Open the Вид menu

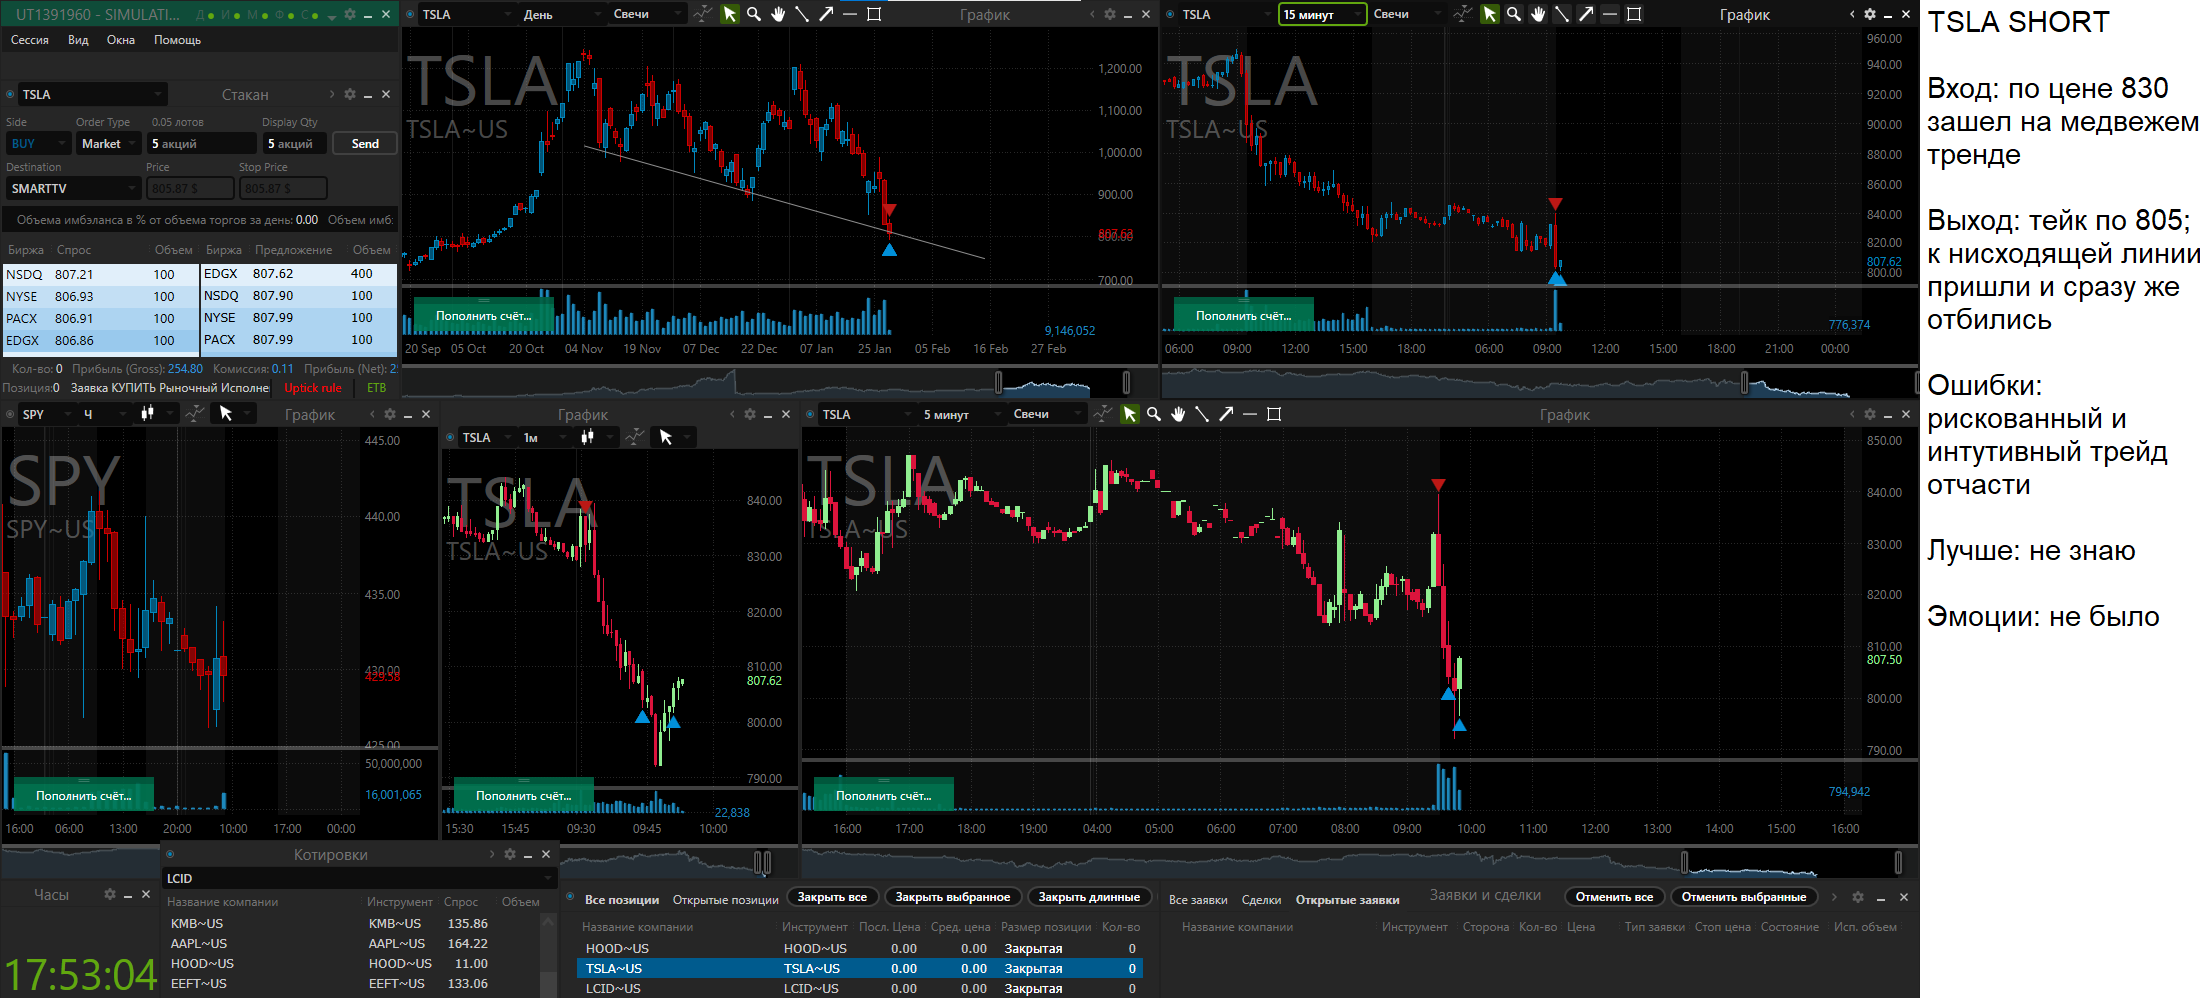(x=78, y=40)
